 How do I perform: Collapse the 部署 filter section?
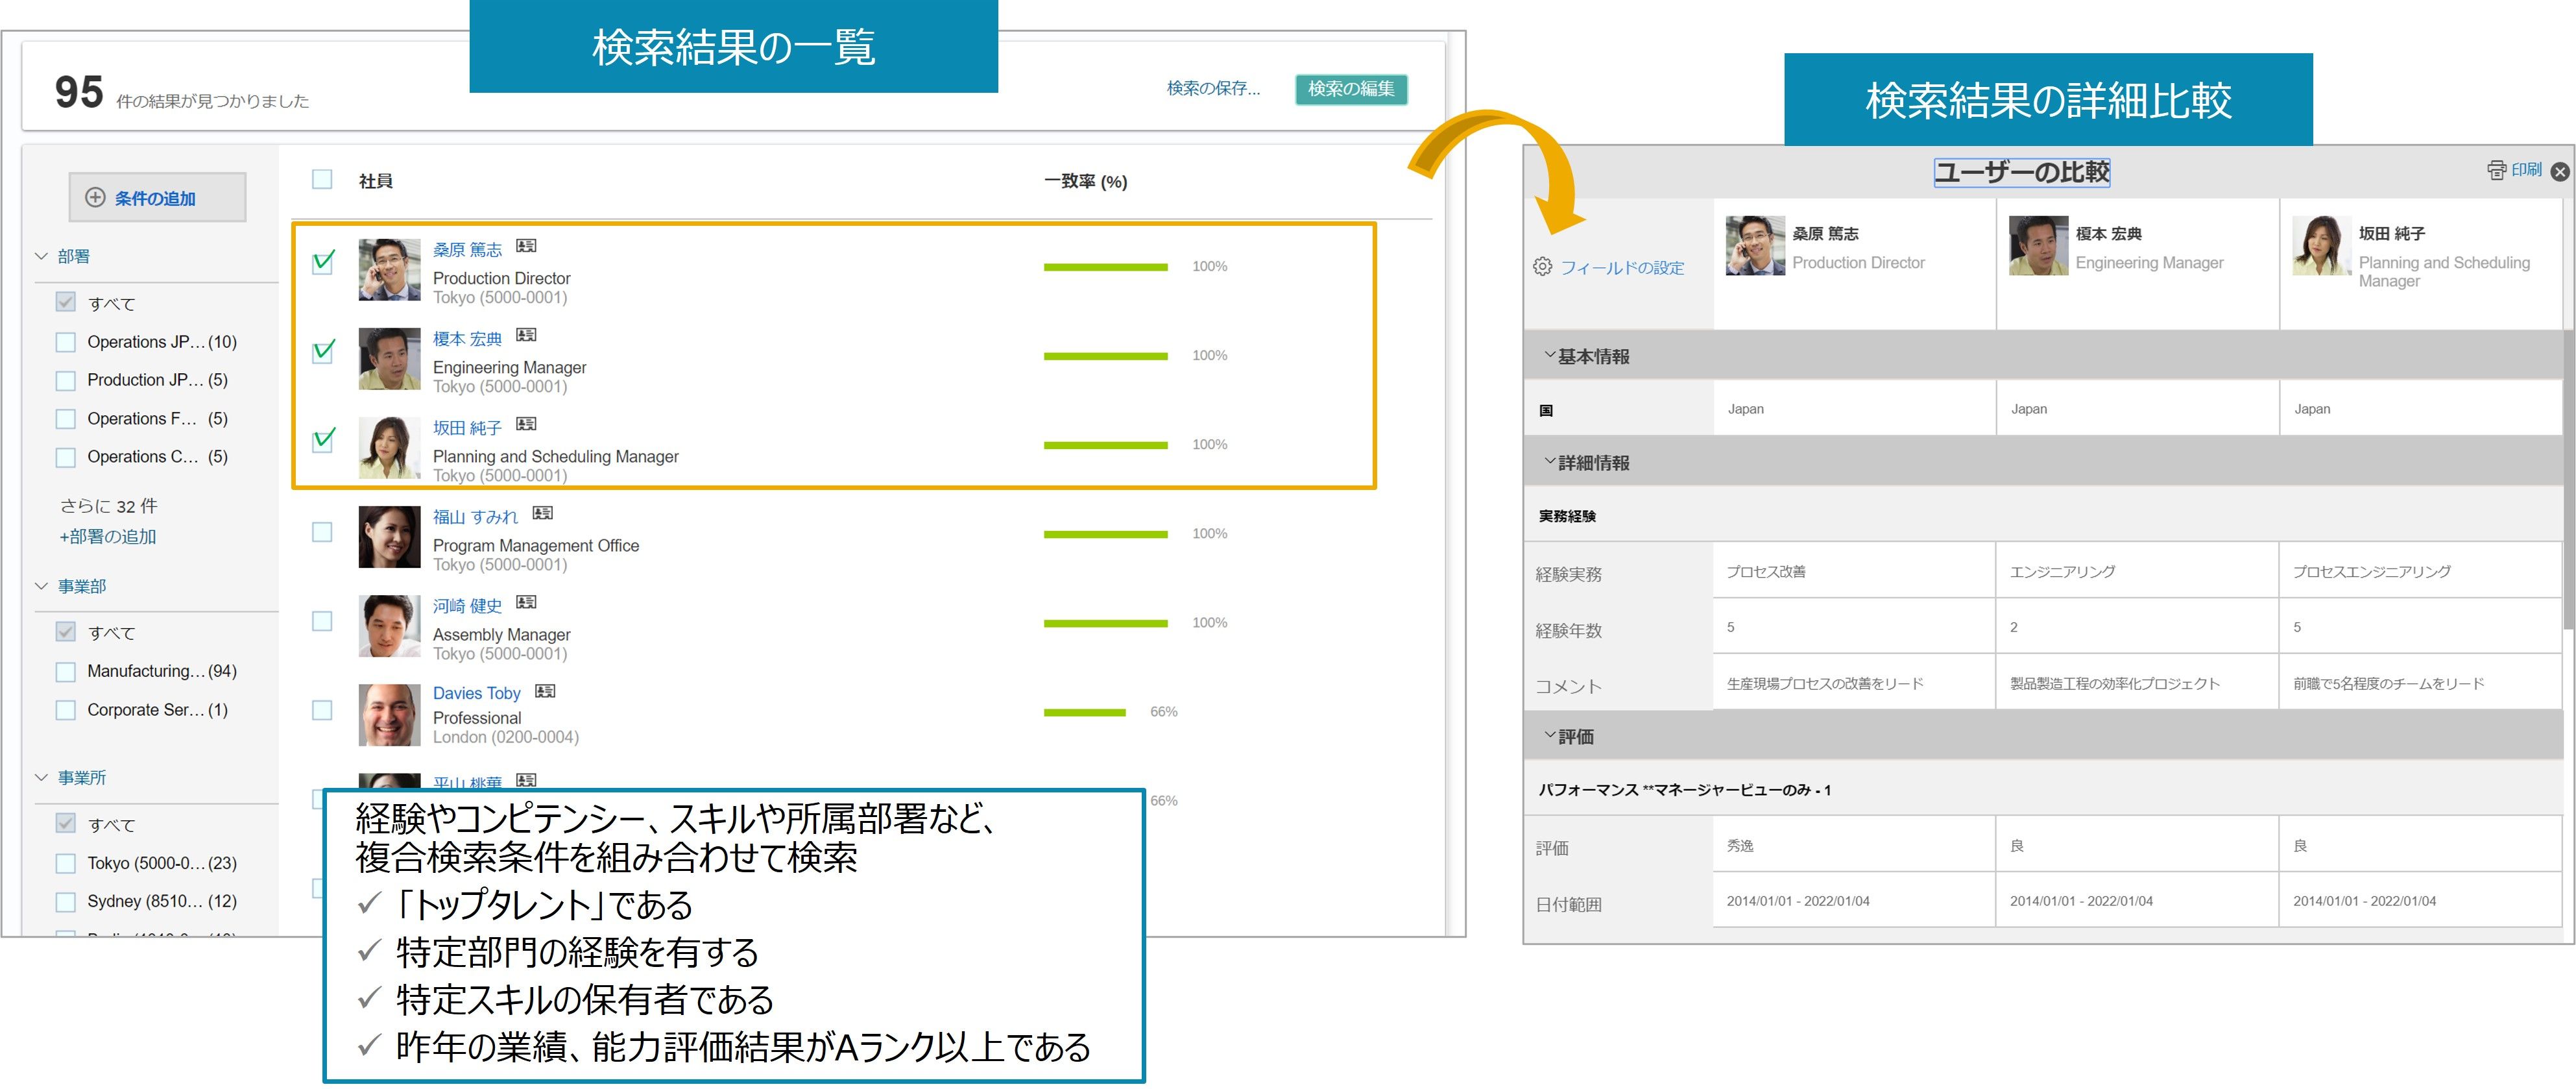(x=41, y=256)
